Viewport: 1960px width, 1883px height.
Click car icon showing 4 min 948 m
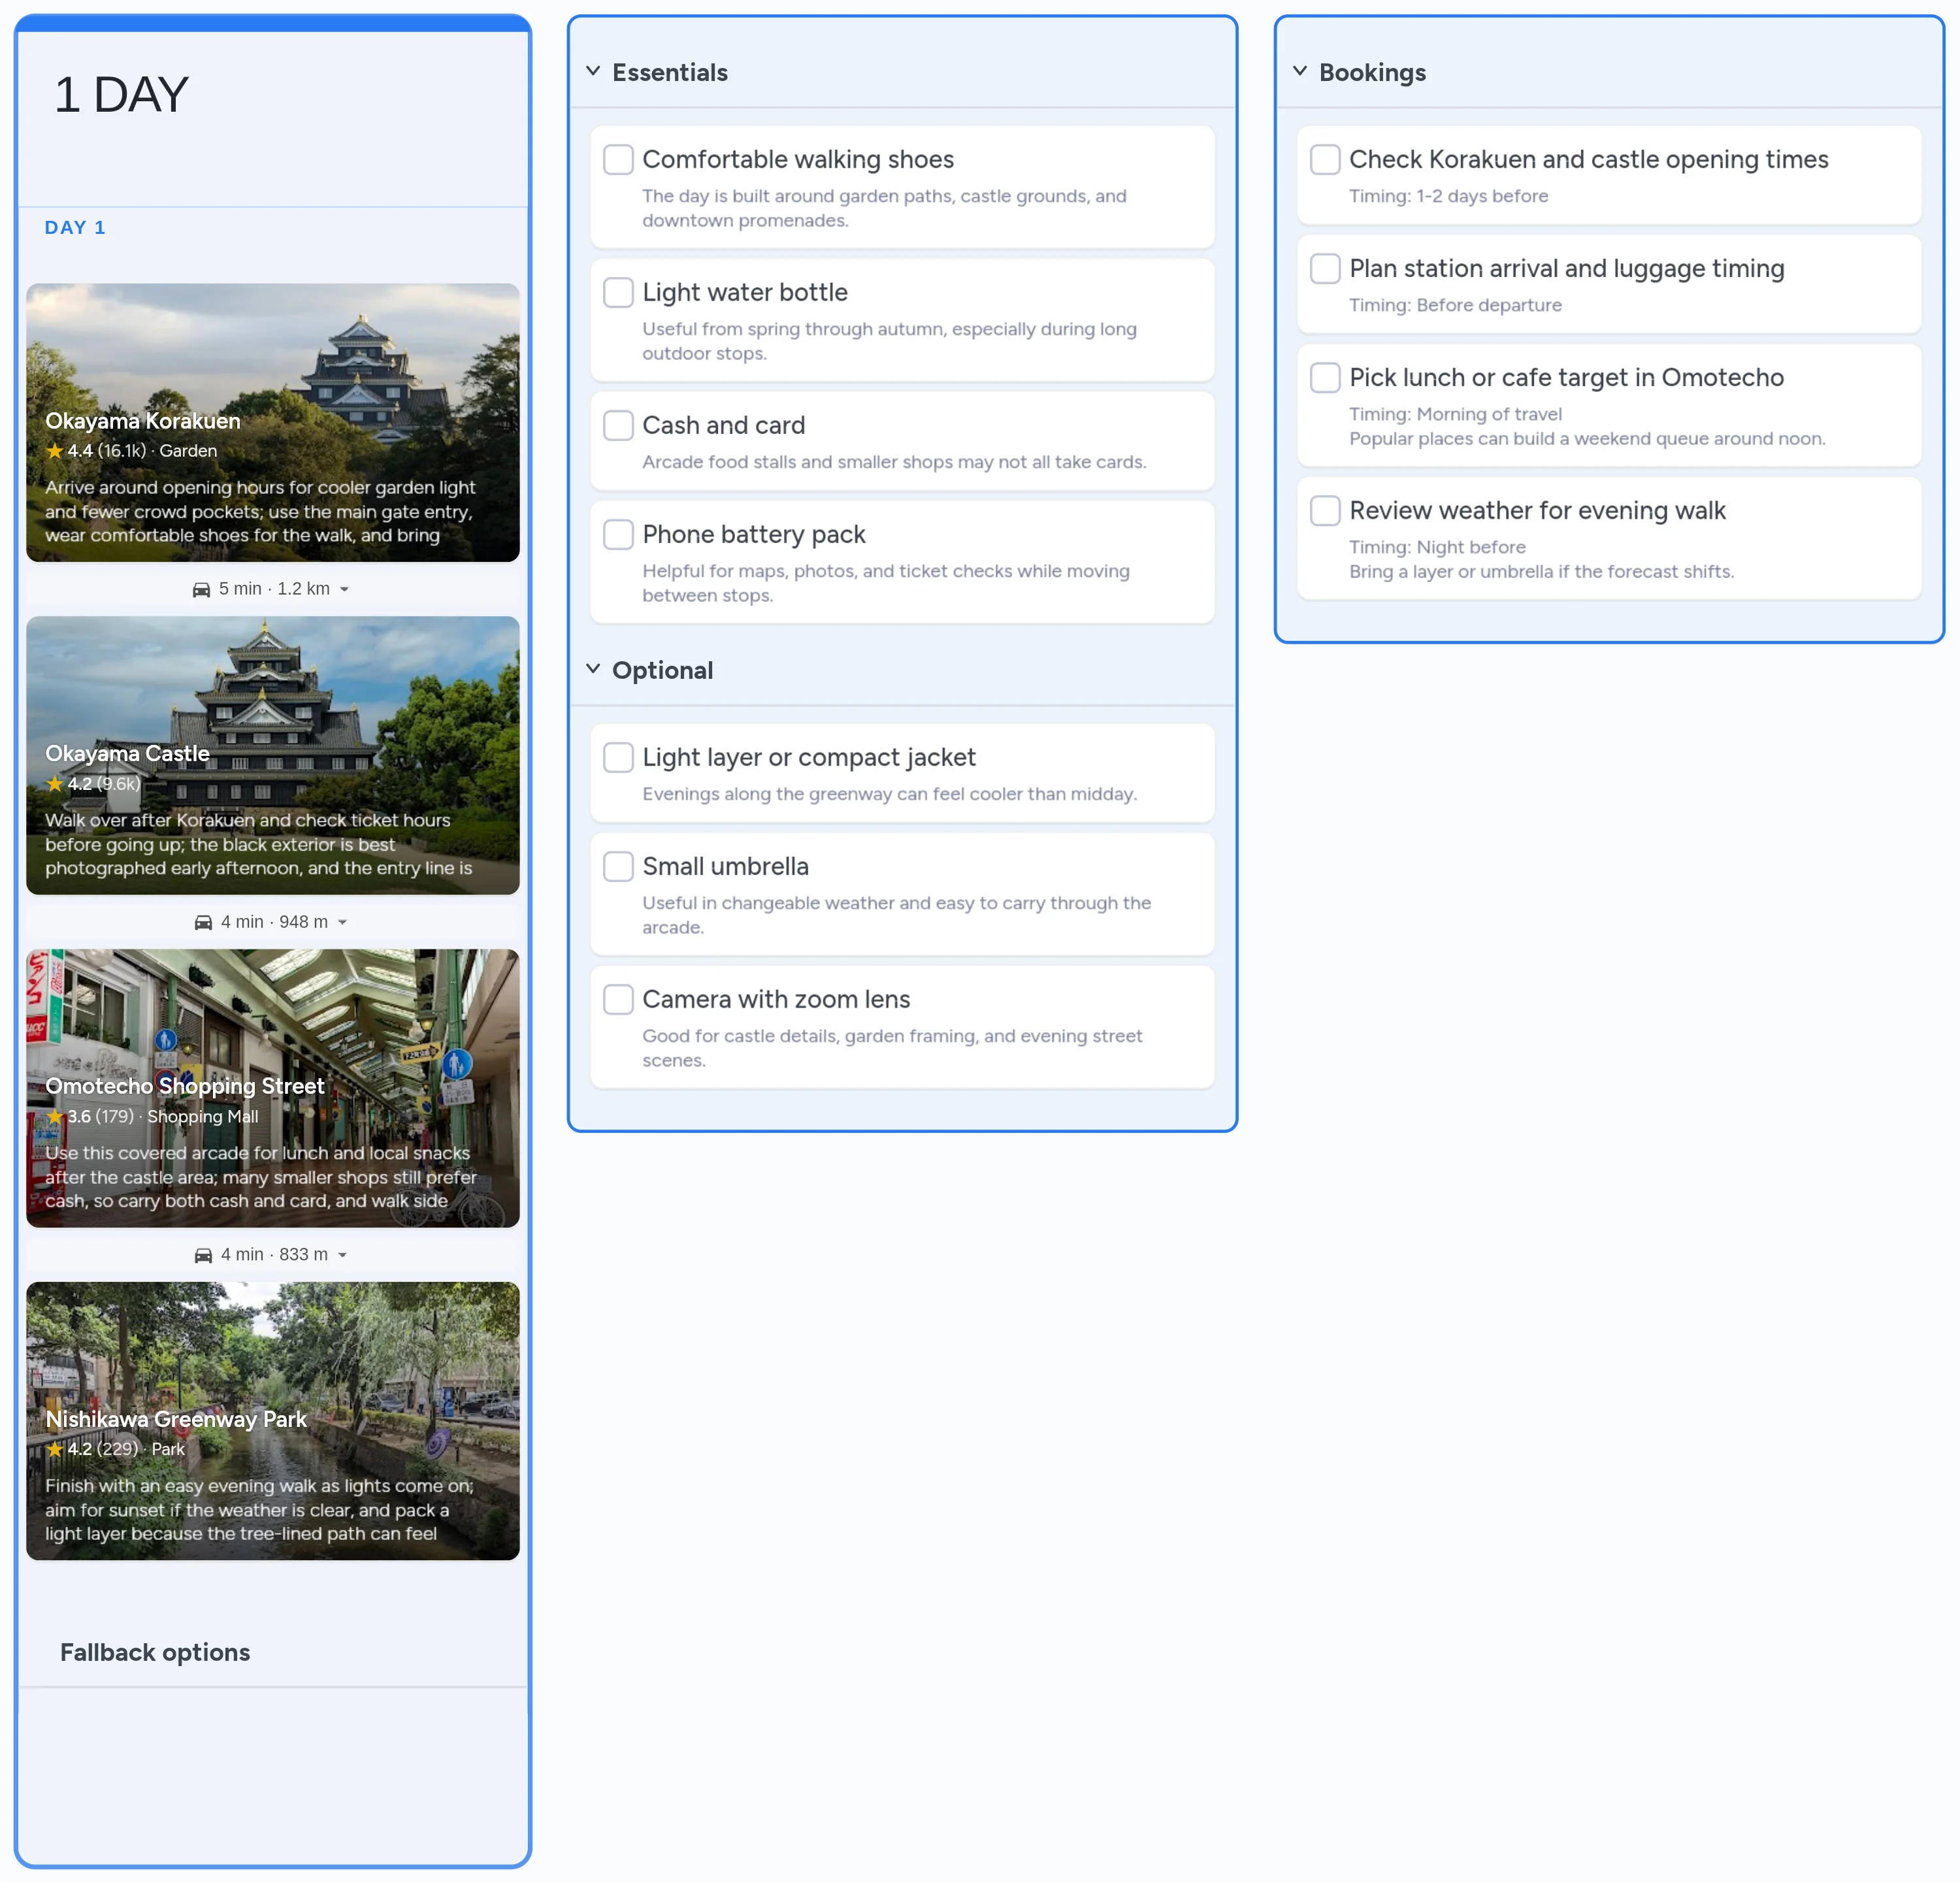click(x=203, y=922)
